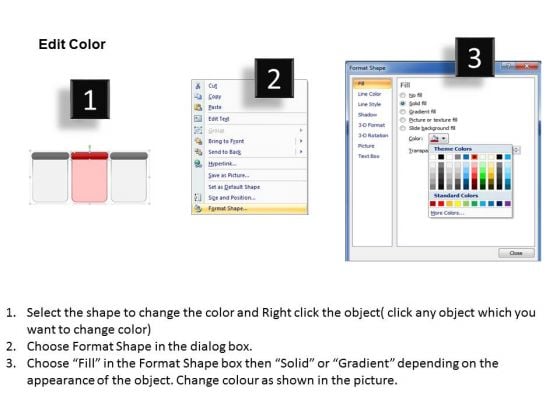This screenshot has width=560, height=420.
Task: Click the Size and Position icon
Action: coord(198,198)
